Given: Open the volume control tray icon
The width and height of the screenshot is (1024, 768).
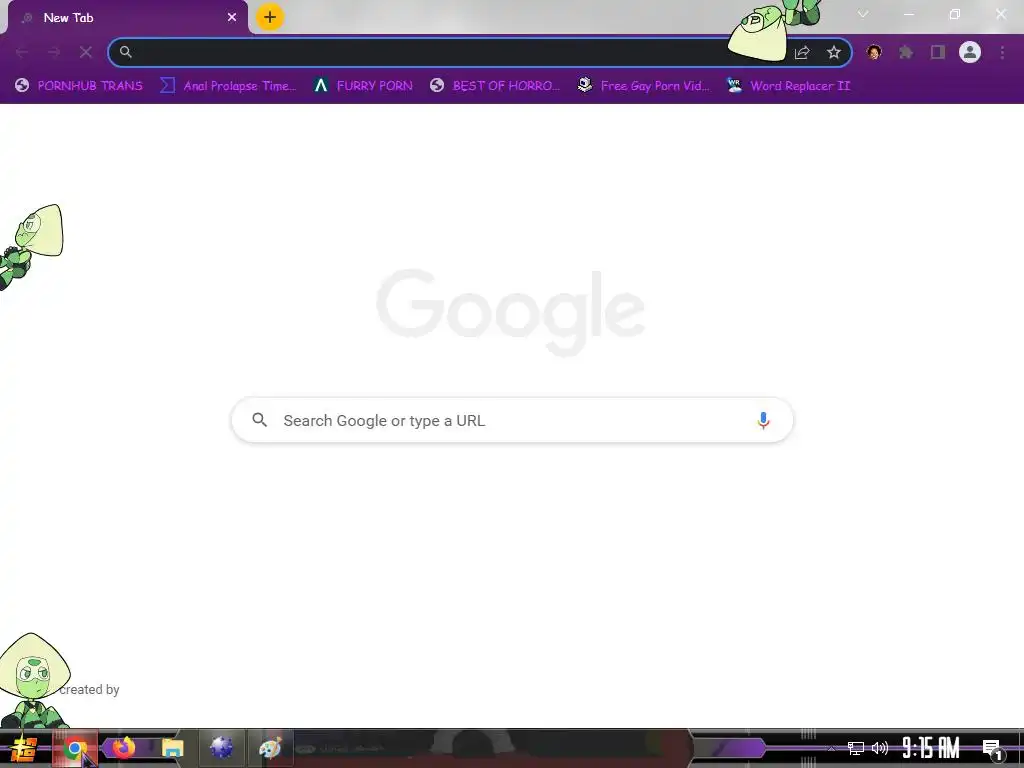Looking at the screenshot, I should pyautogui.click(x=880, y=748).
